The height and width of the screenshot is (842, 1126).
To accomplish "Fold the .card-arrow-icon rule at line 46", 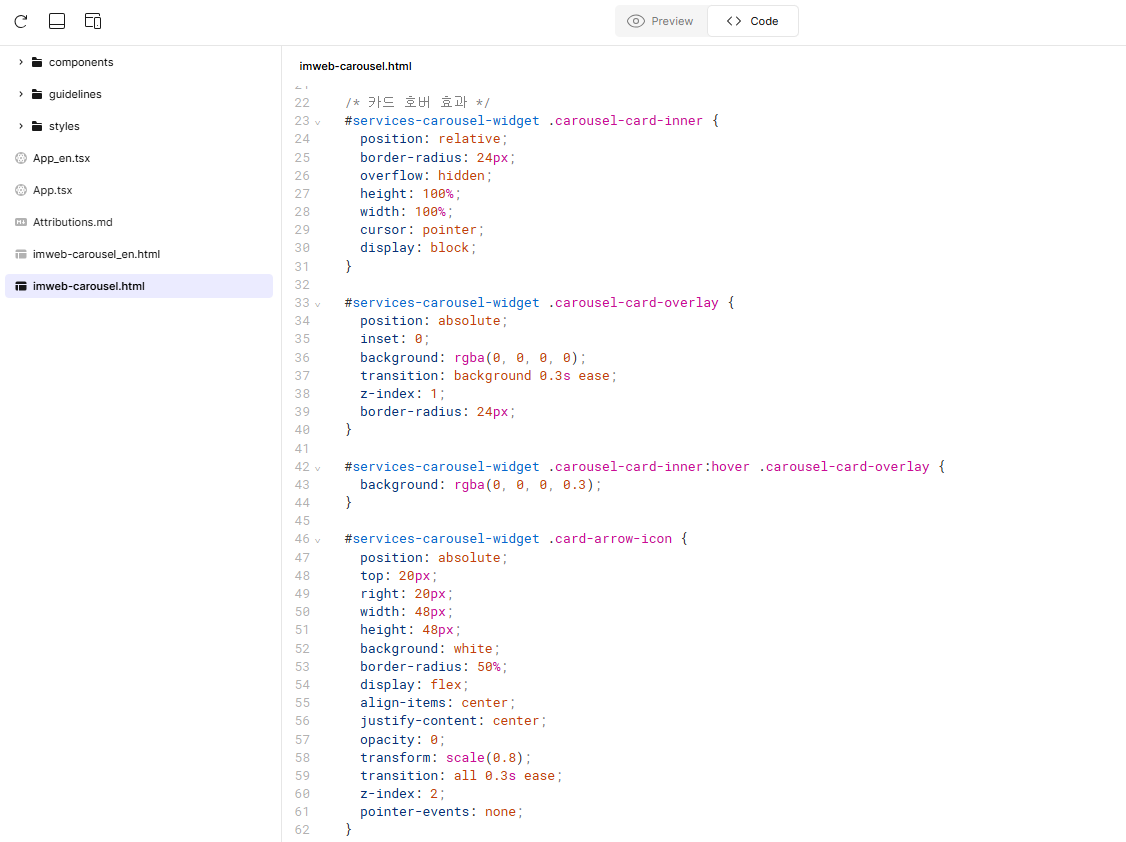I will (x=318, y=540).
